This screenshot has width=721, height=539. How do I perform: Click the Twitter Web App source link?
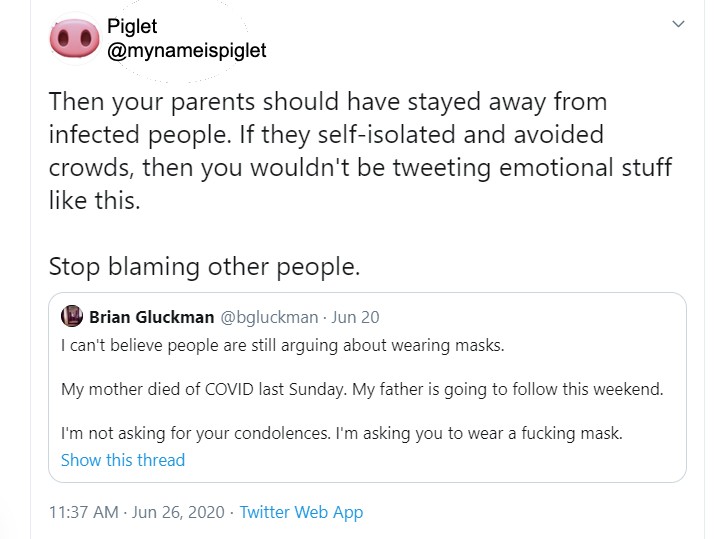[301, 512]
